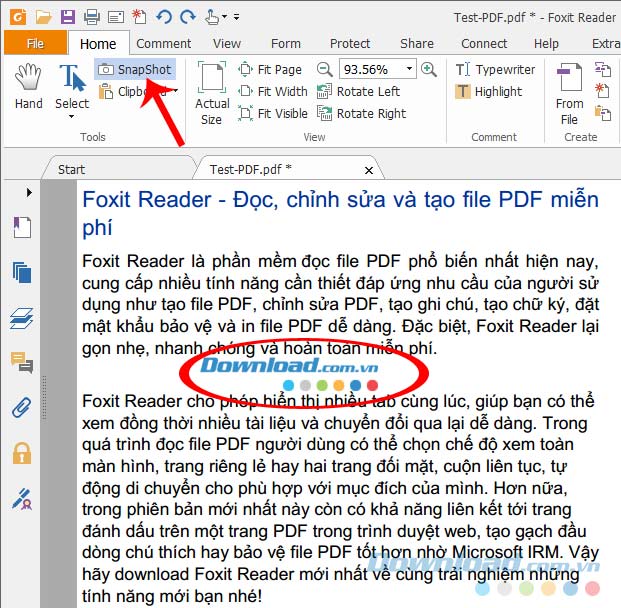
Task: Click the create from clipboard icon in Create group
Action: (x=603, y=113)
